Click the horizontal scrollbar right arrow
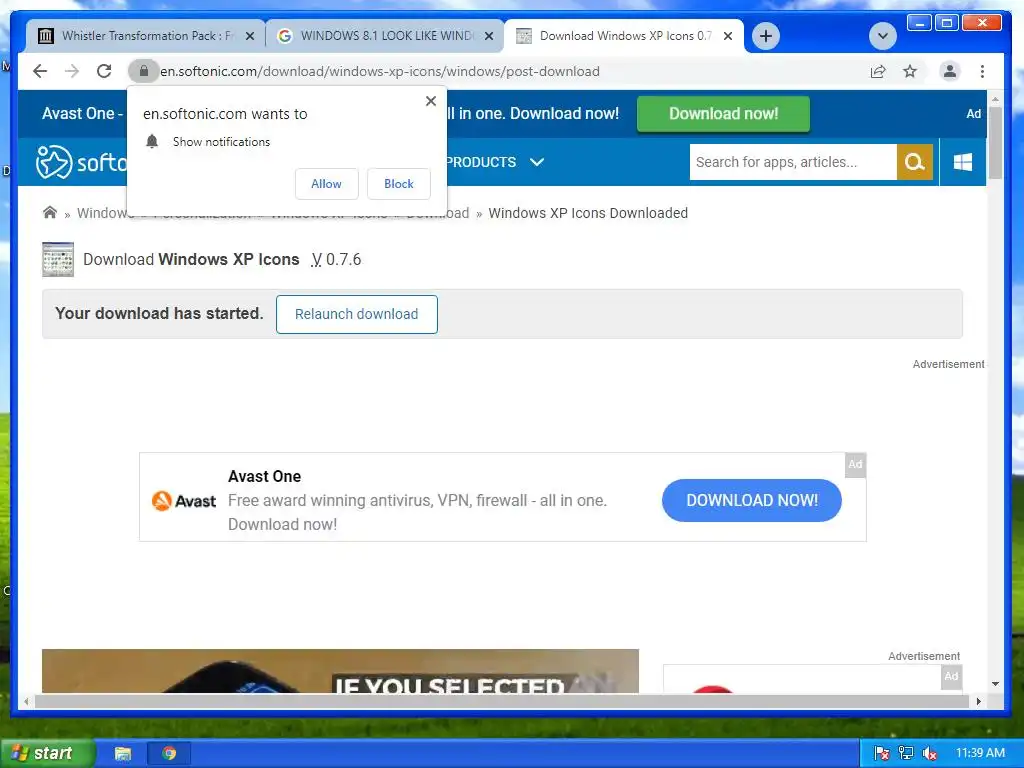Viewport: 1024px width, 768px height. (978, 701)
